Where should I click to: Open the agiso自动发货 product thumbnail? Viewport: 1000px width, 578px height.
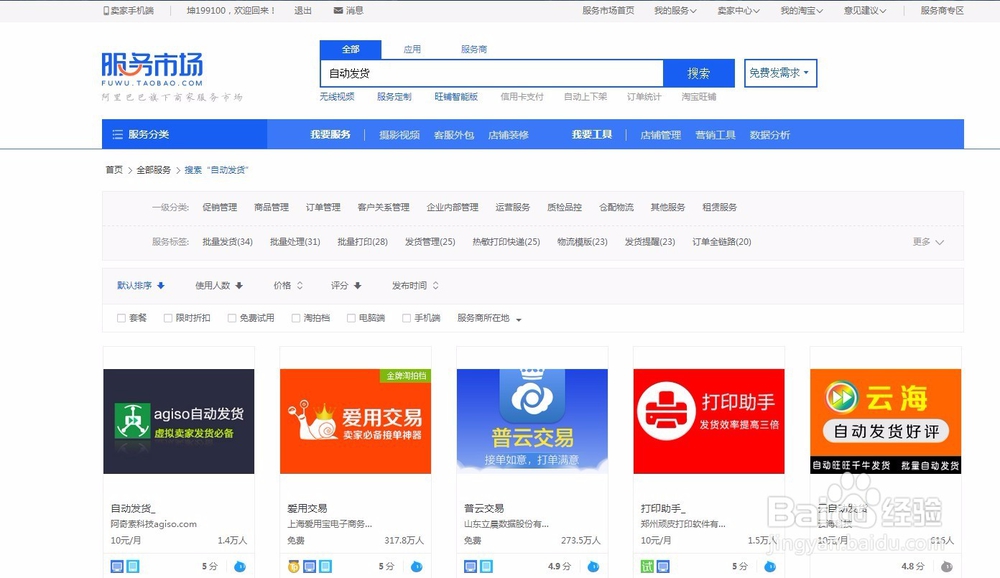[179, 421]
